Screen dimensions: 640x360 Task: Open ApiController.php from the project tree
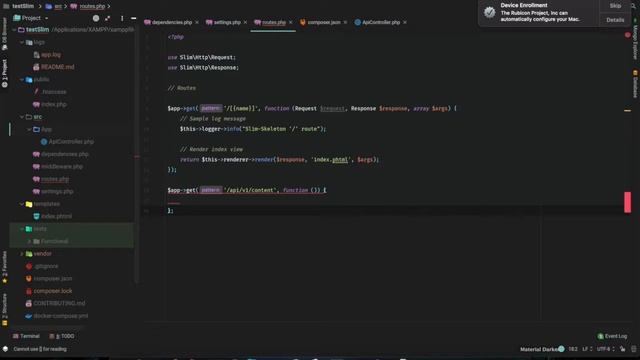coord(71,142)
